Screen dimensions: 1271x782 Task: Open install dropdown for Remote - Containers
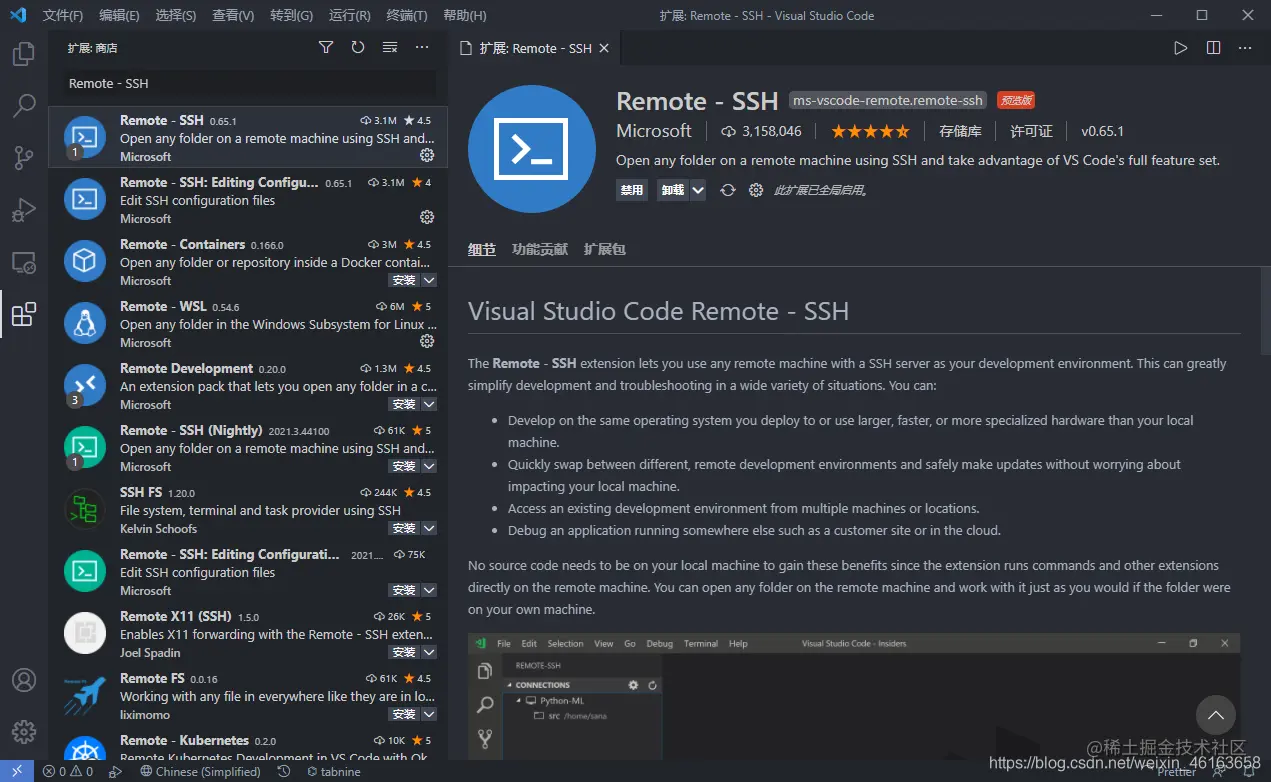[x=429, y=280]
